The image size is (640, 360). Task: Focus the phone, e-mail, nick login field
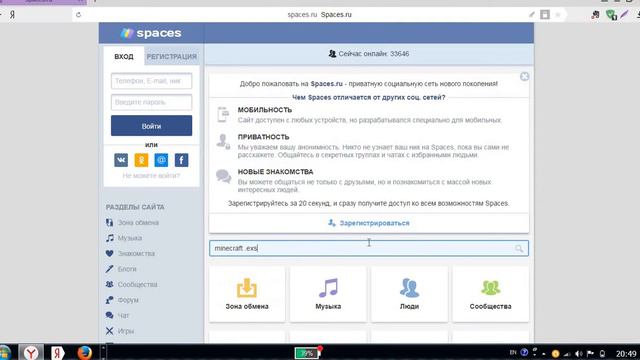click(151, 81)
